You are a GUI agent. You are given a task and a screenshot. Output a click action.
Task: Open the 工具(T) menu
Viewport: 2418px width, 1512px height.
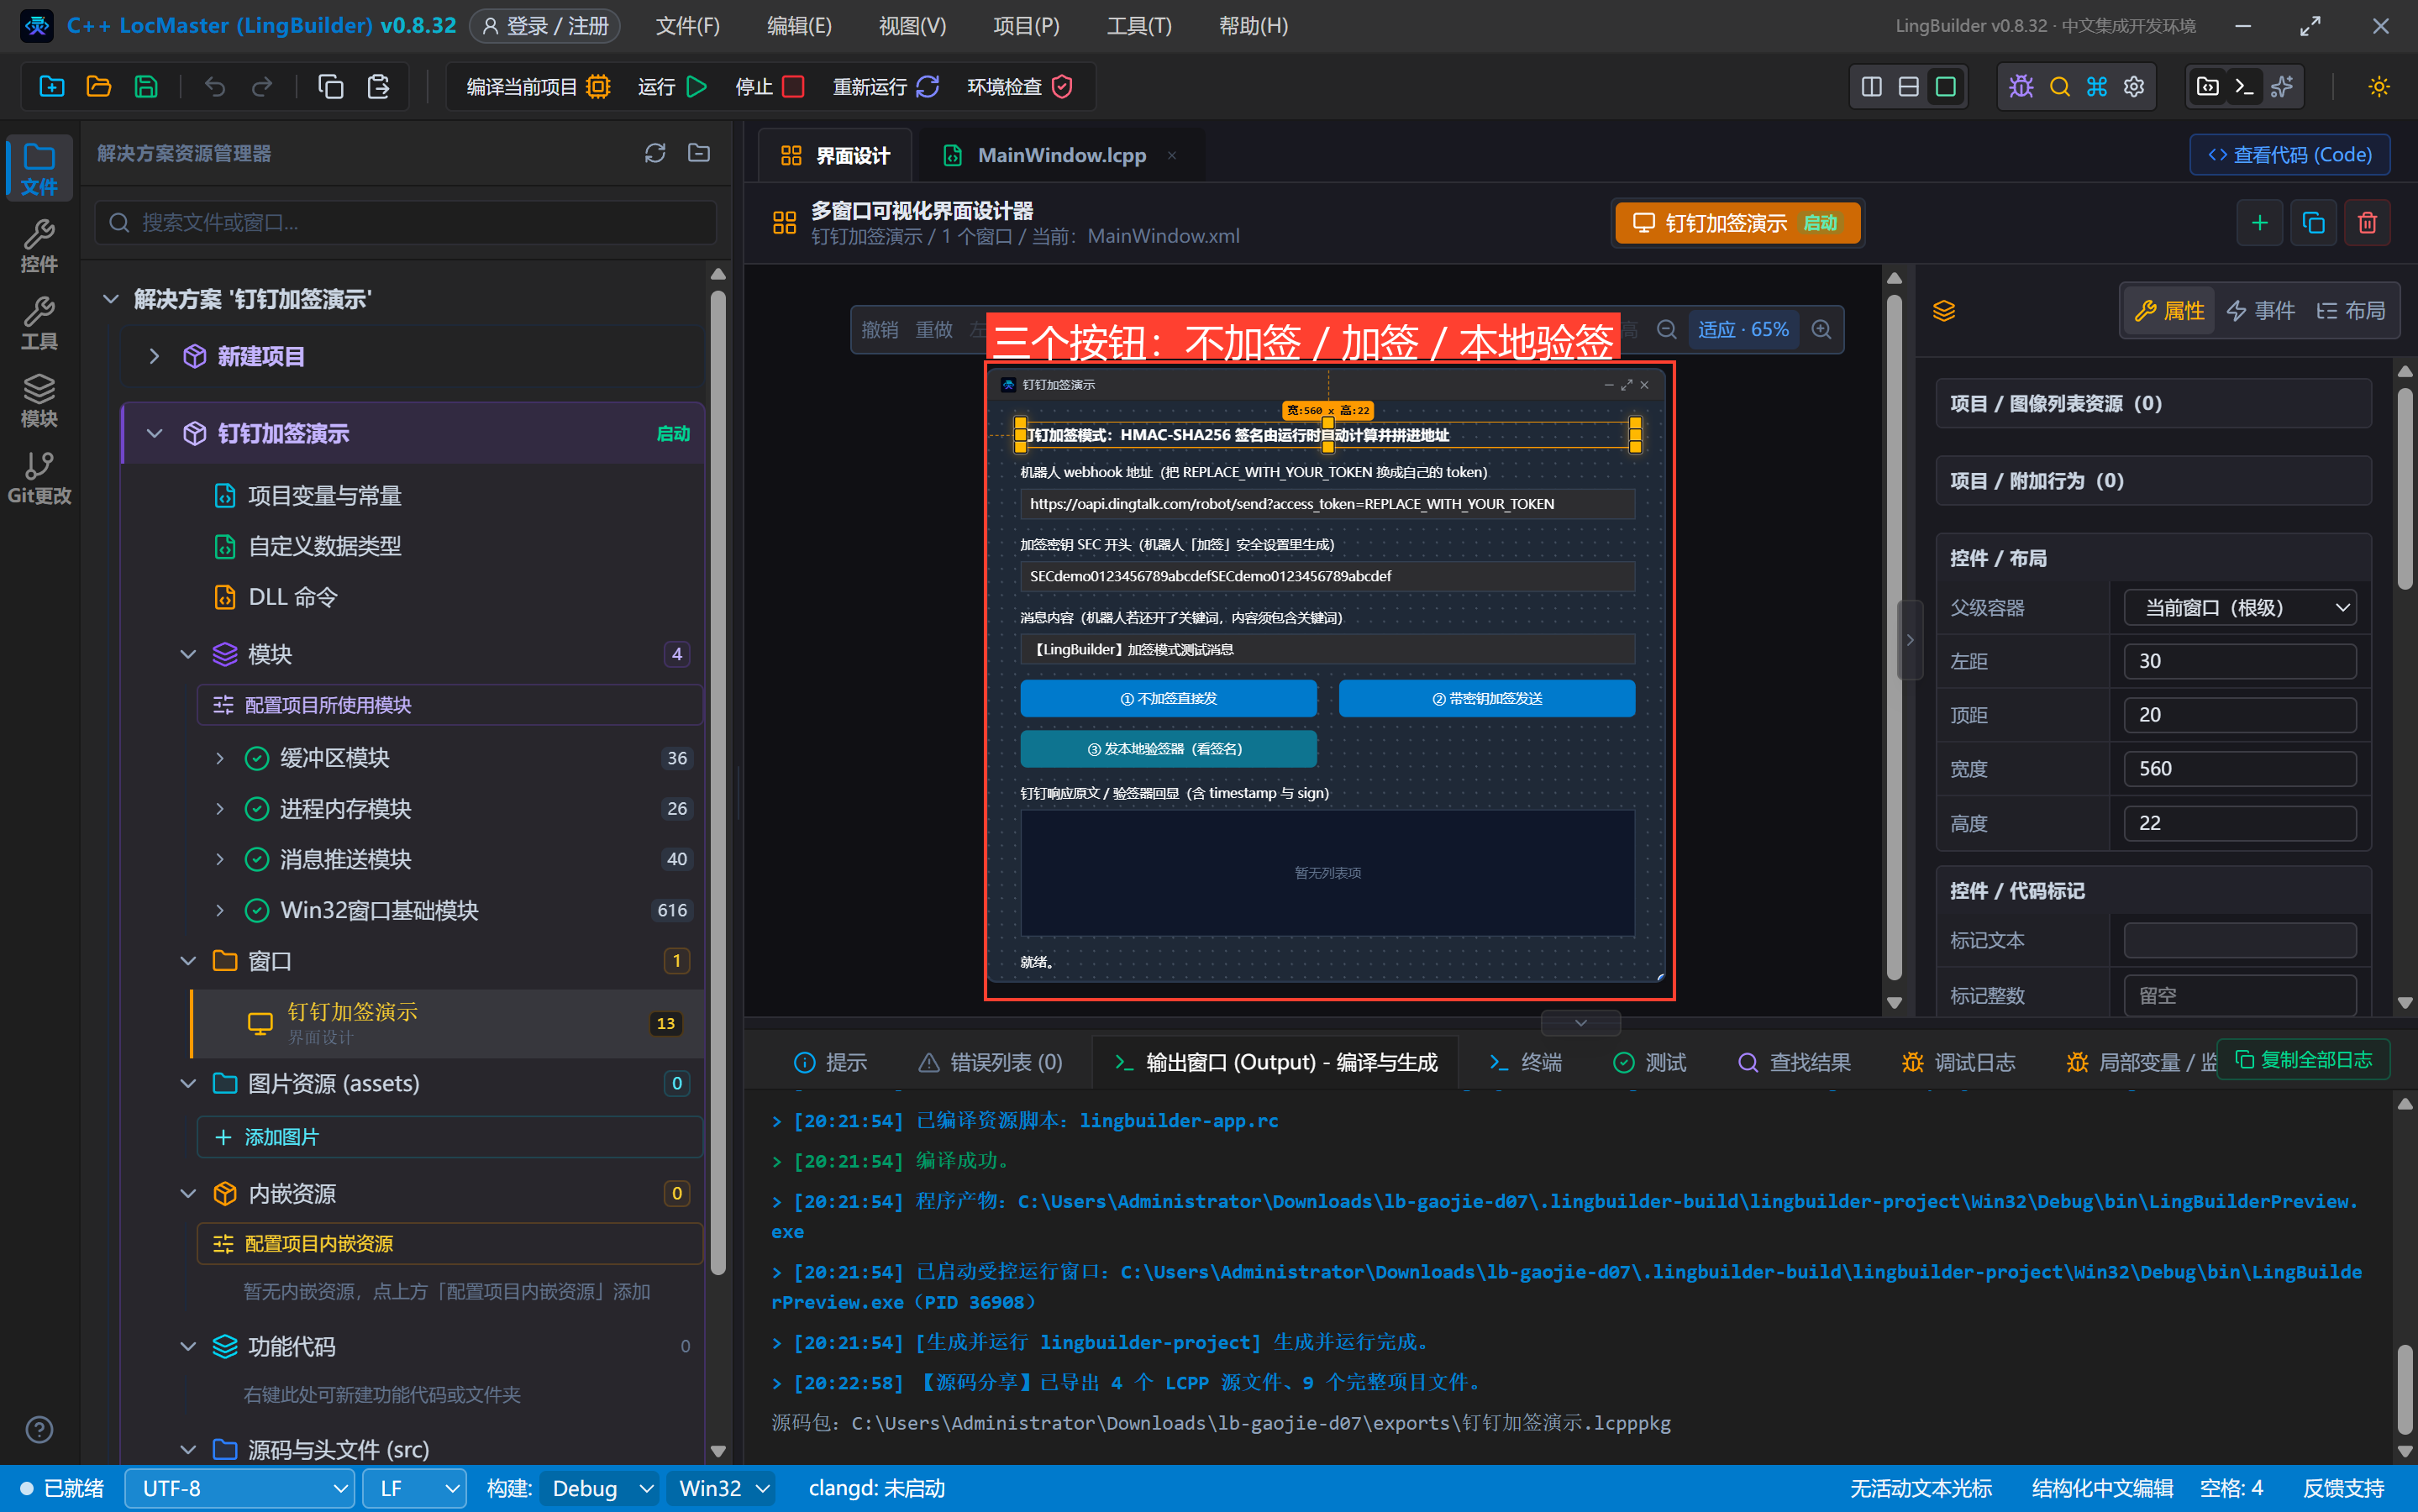1139,26
